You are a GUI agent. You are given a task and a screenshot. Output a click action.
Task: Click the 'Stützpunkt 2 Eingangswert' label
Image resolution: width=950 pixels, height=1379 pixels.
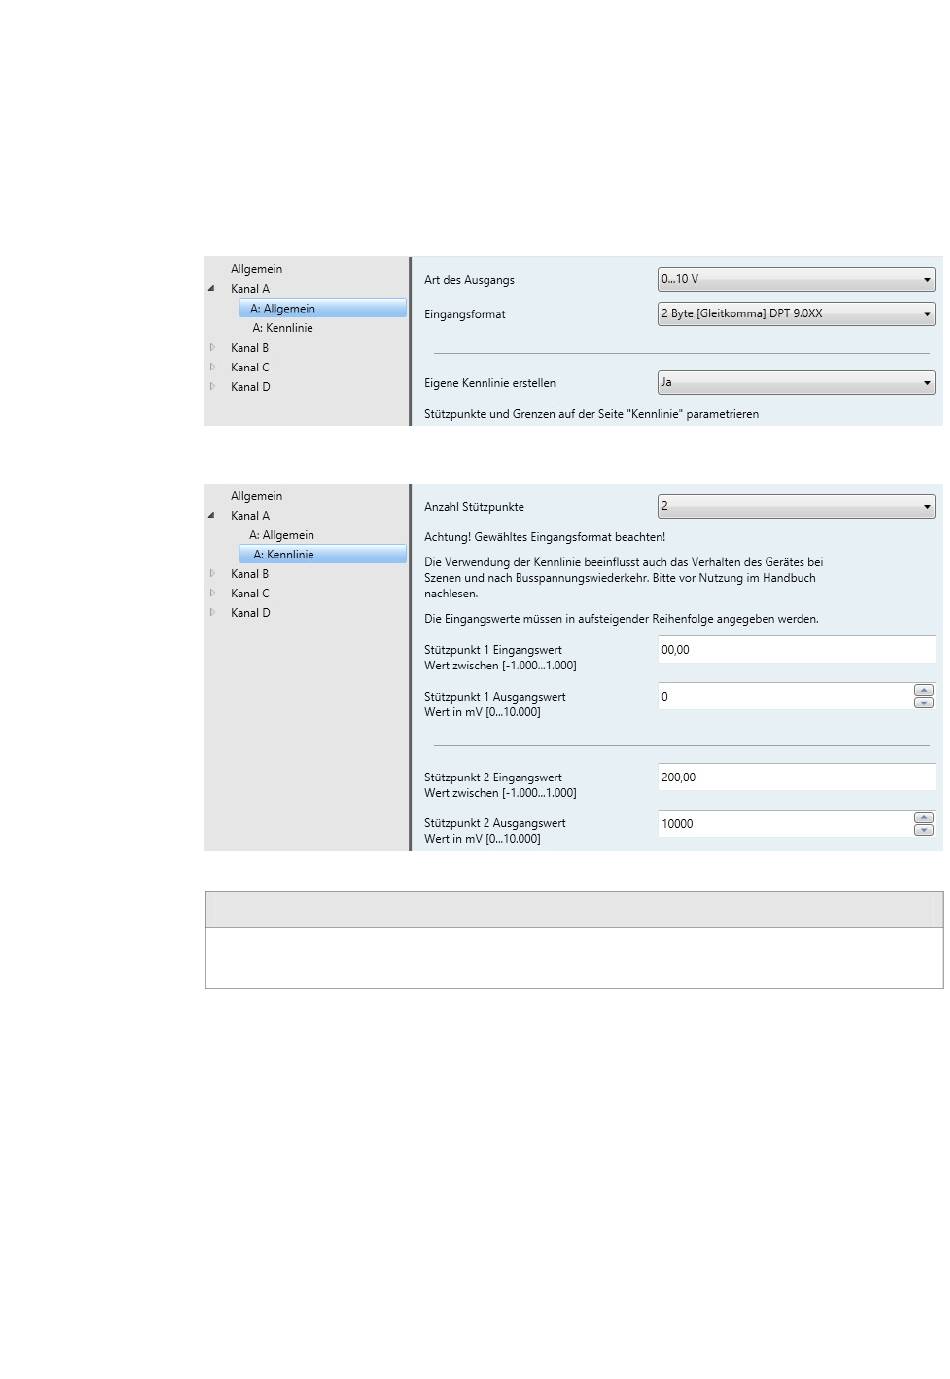coord(493,777)
